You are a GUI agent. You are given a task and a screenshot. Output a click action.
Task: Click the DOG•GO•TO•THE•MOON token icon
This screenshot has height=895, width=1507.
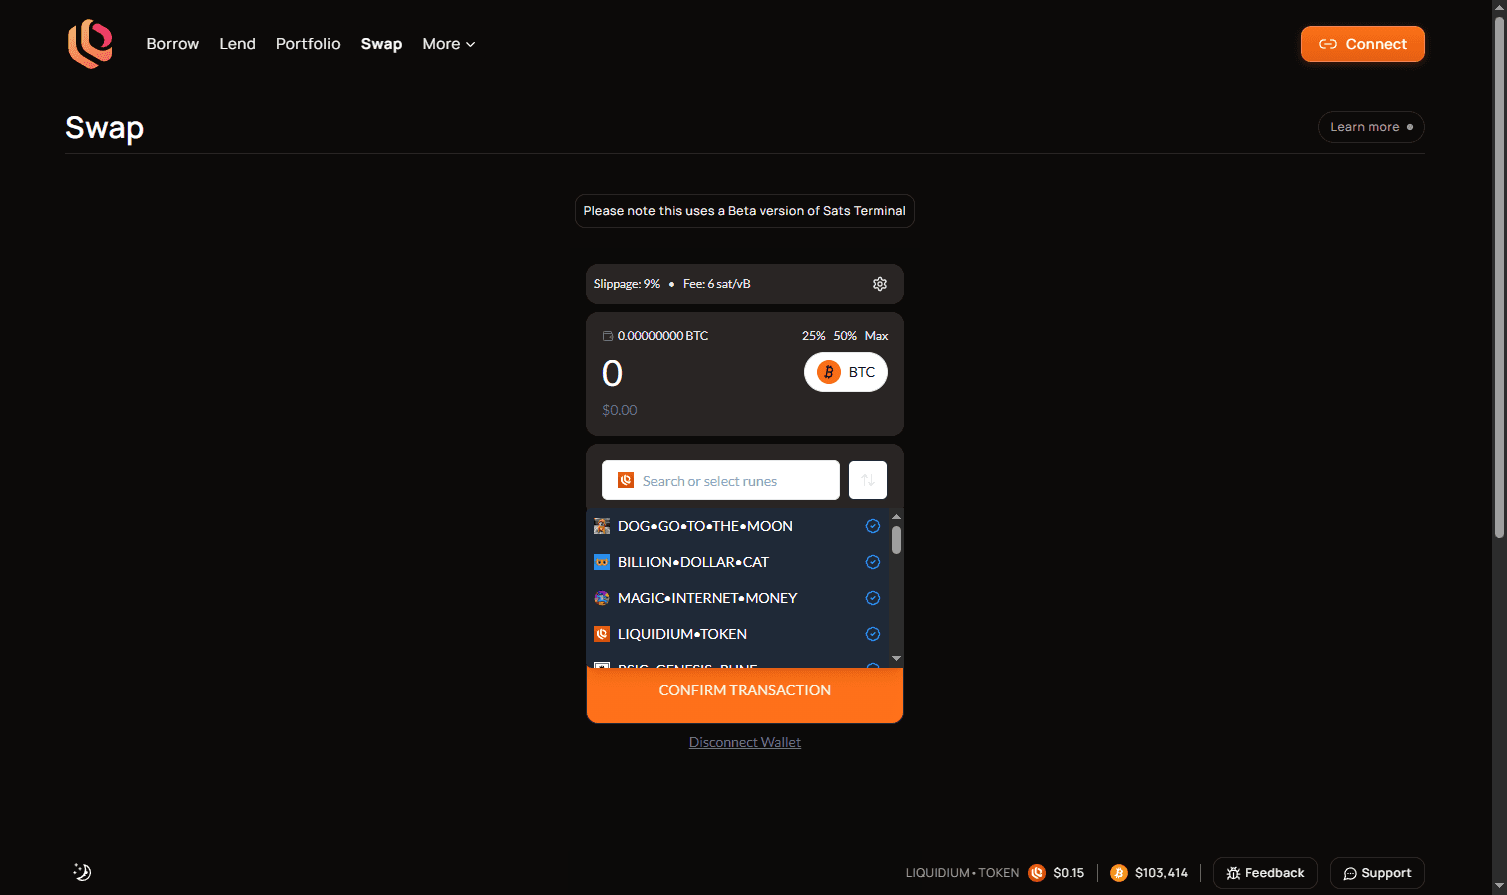coord(602,526)
